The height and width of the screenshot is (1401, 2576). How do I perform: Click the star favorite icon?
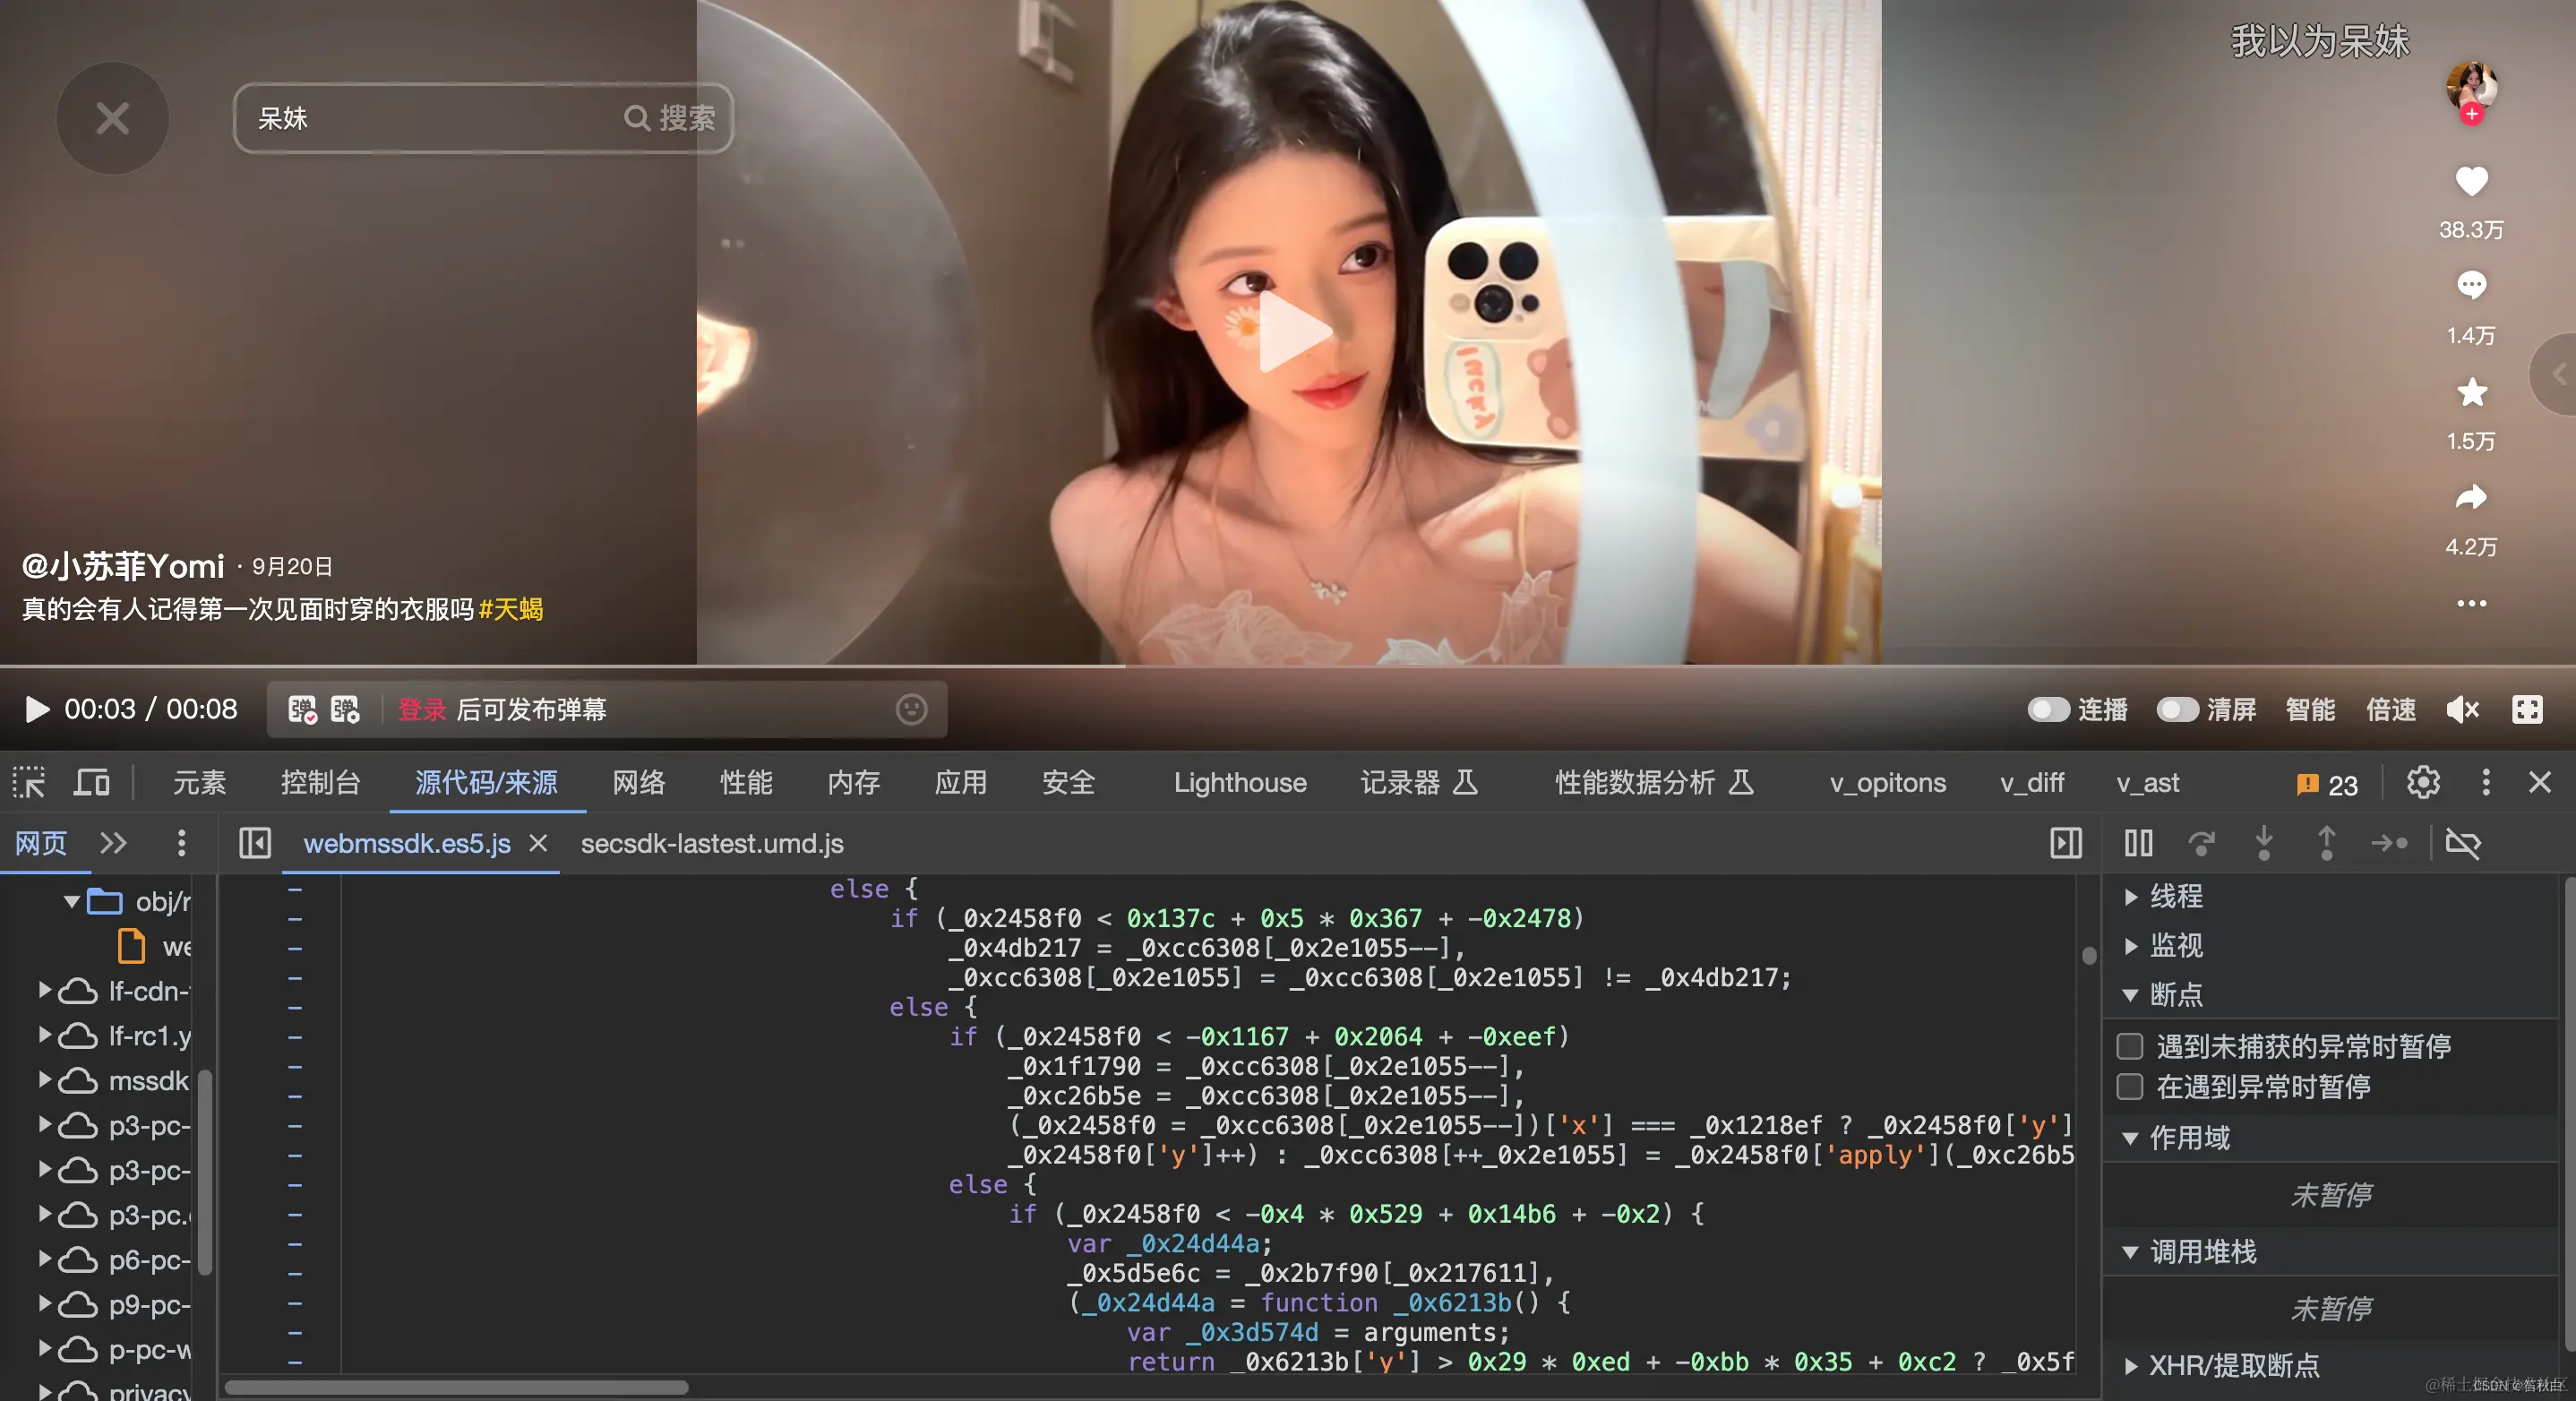pyautogui.click(x=2471, y=392)
